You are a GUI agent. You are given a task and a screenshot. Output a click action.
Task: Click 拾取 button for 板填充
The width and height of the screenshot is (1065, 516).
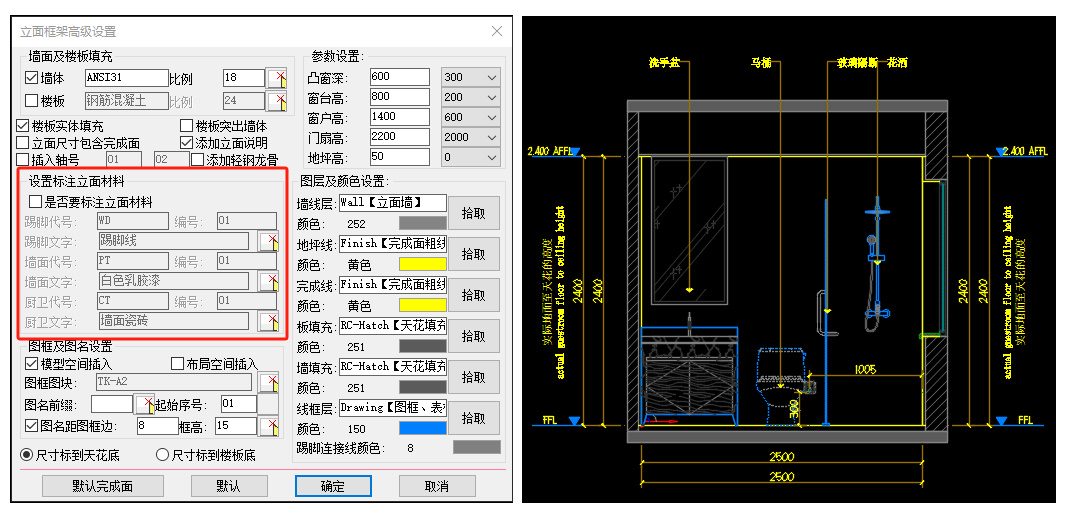click(x=474, y=336)
